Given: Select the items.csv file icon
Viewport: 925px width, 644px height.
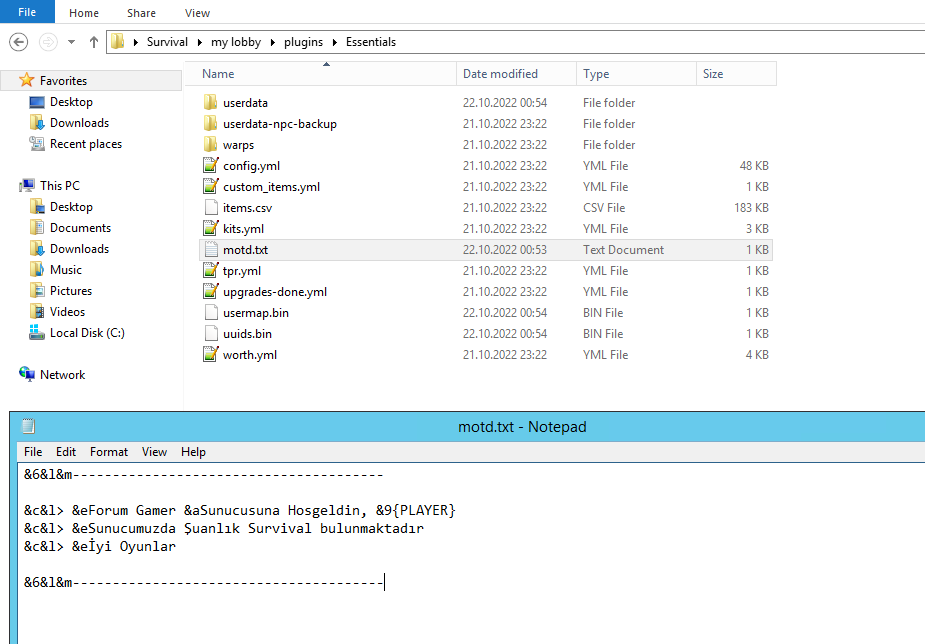Looking at the screenshot, I should tap(211, 208).
